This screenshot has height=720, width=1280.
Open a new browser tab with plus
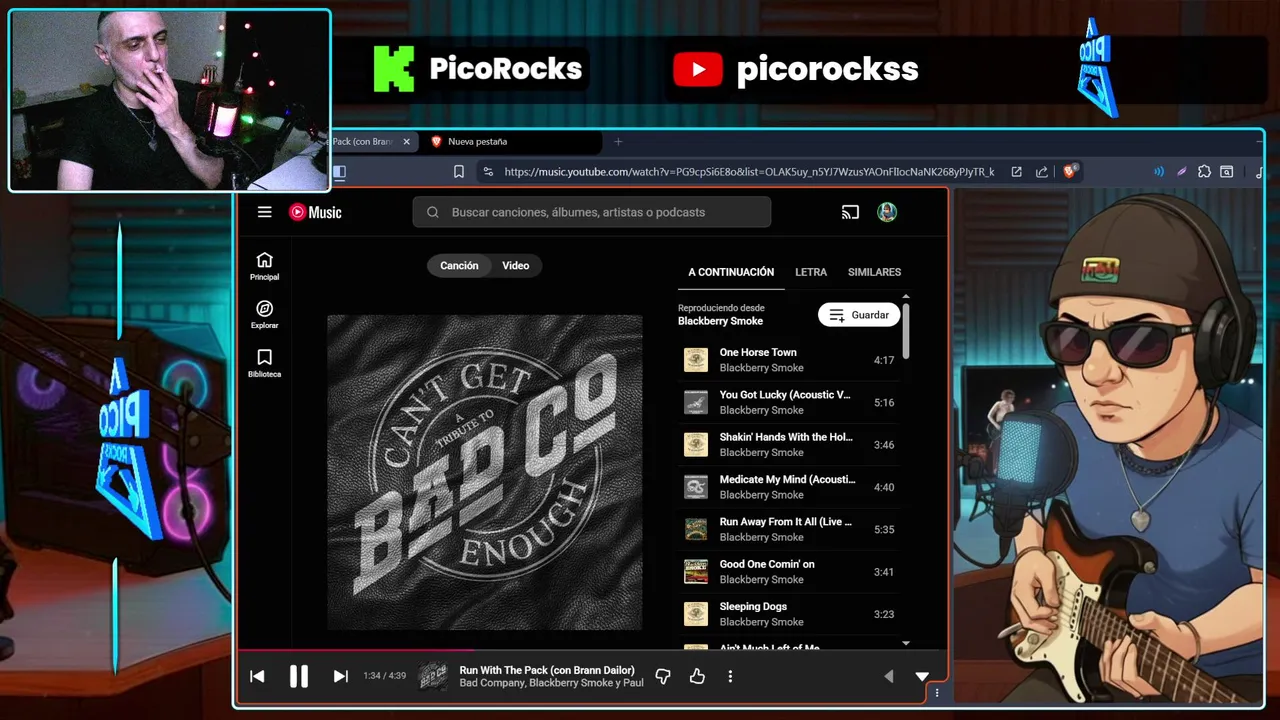[x=618, y=142]
